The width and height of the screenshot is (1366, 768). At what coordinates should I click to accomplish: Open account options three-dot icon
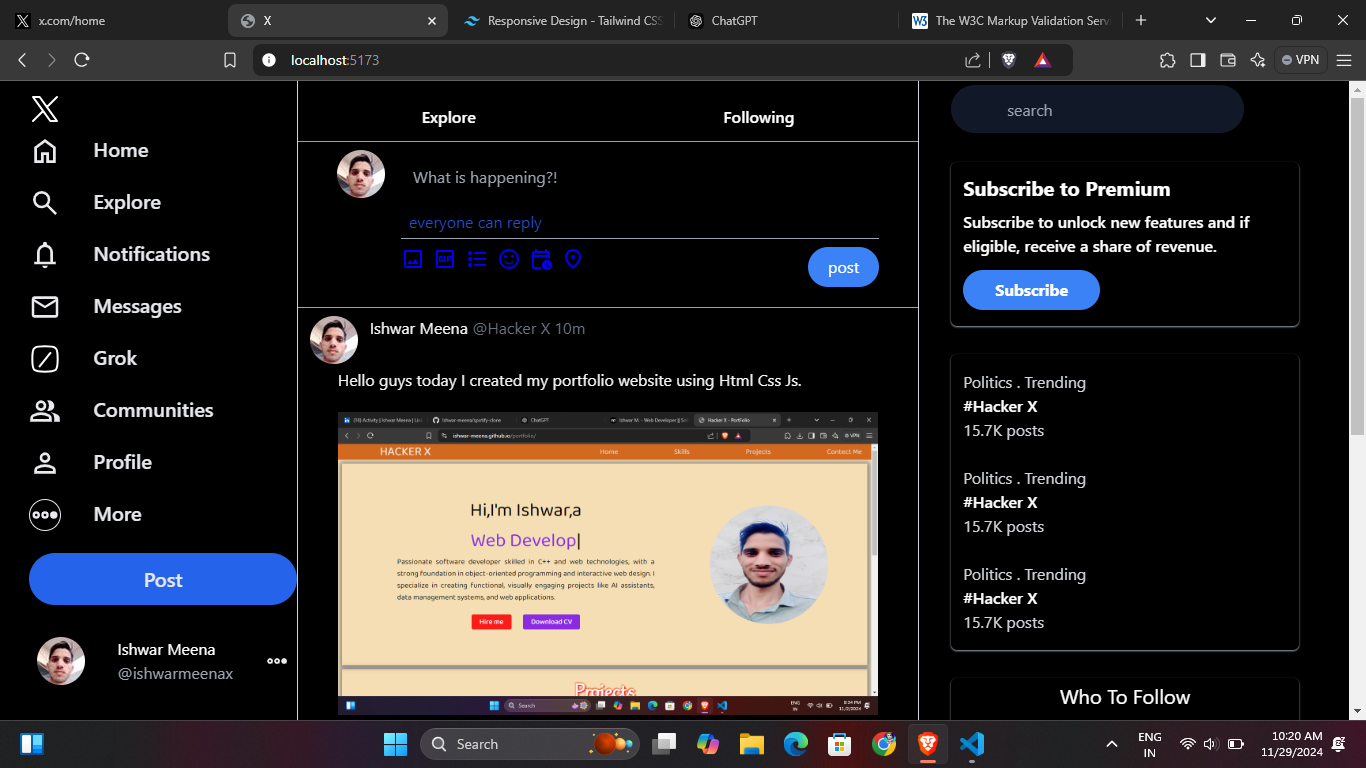tap(277, 661)
